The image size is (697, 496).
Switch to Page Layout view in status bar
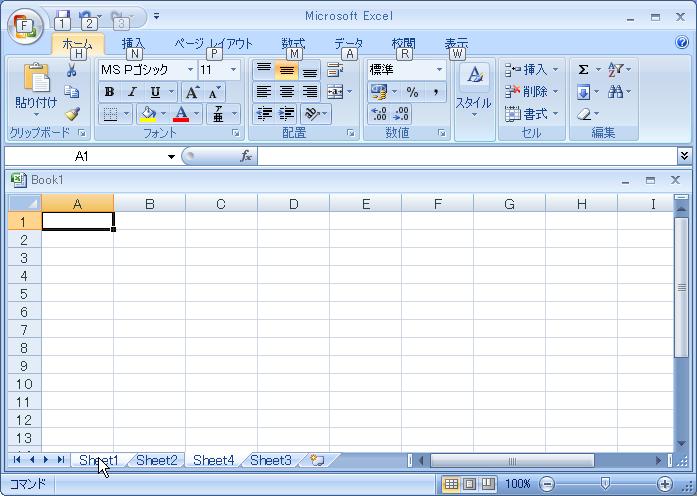click(470, 484)
